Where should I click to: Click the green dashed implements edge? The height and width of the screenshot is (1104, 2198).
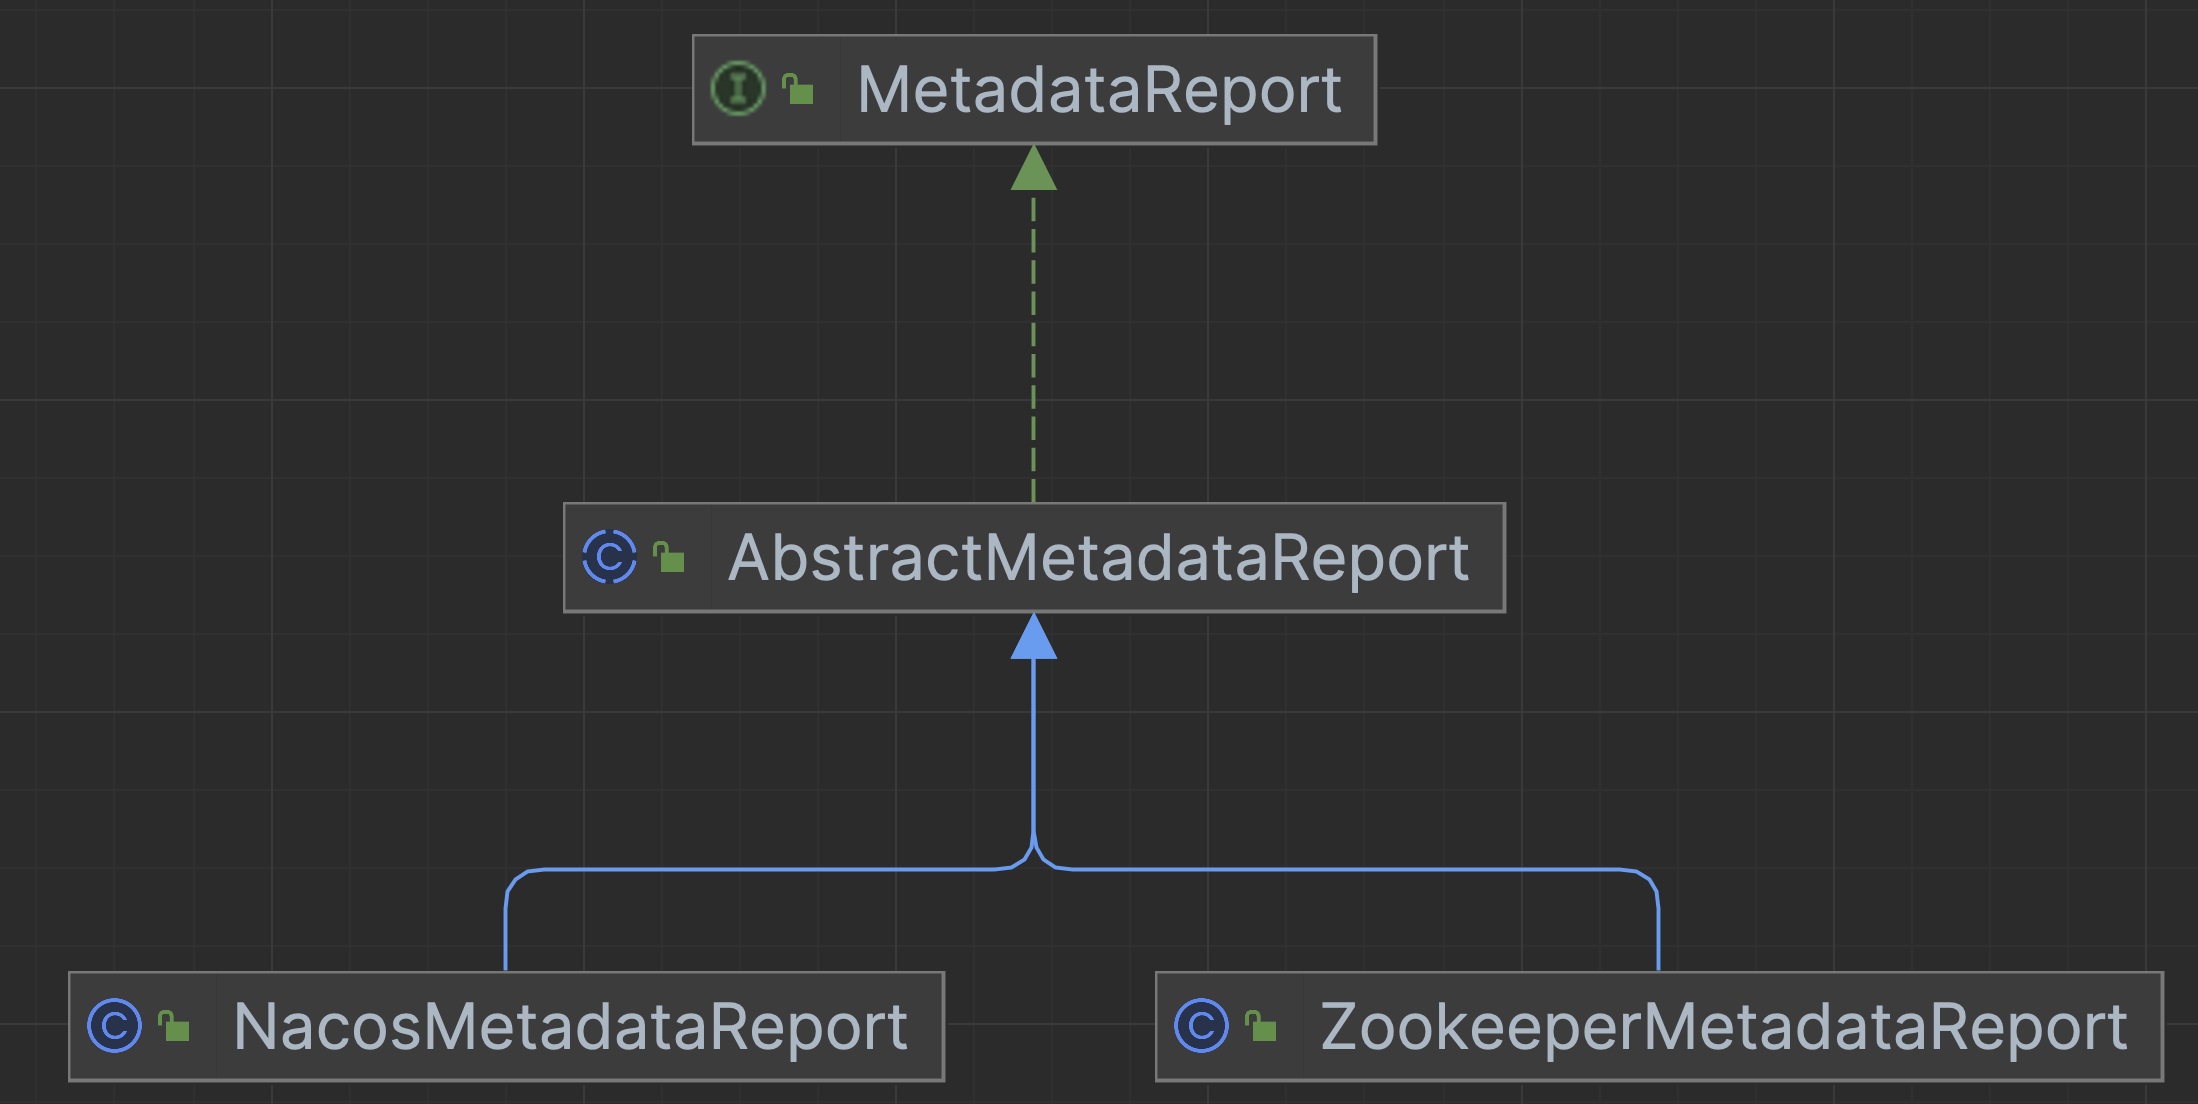coord(1033,346)
